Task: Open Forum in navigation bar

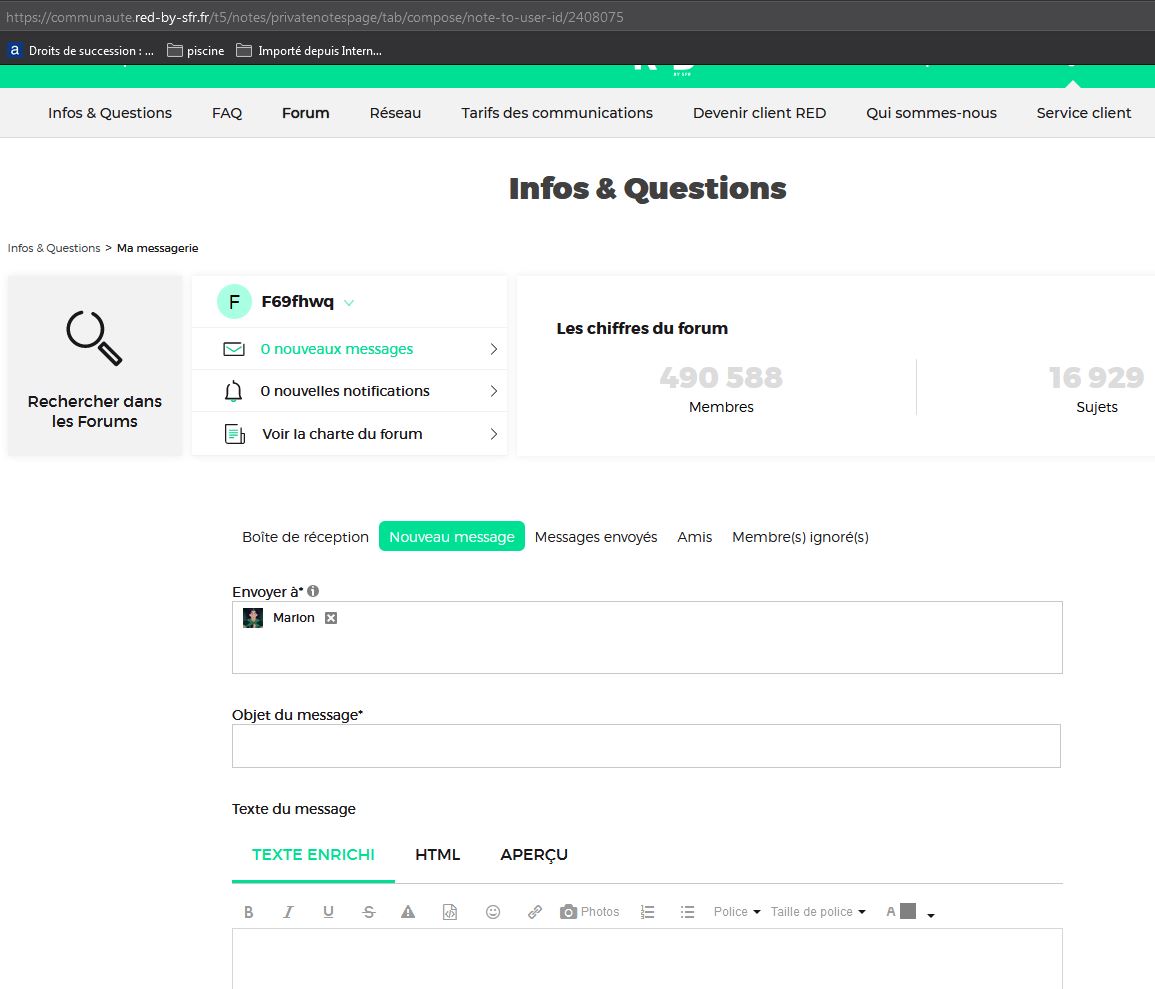Action: click(306, 113)
